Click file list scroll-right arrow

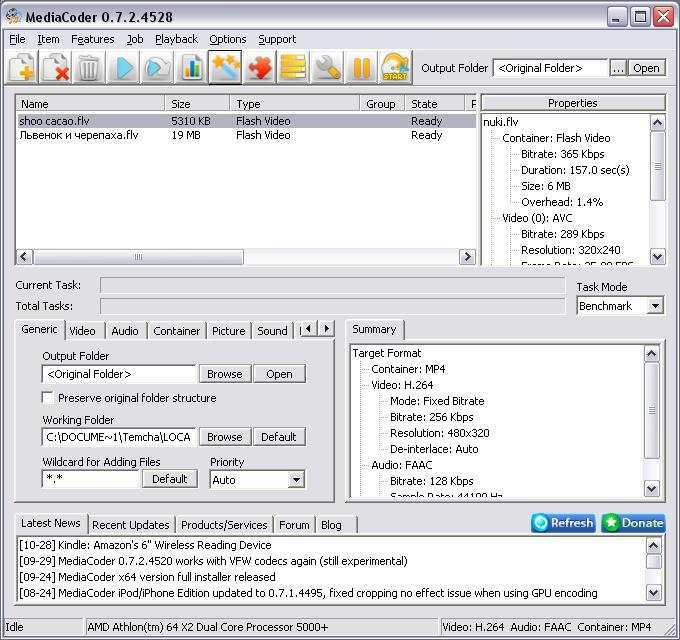(x=467, y=257)
